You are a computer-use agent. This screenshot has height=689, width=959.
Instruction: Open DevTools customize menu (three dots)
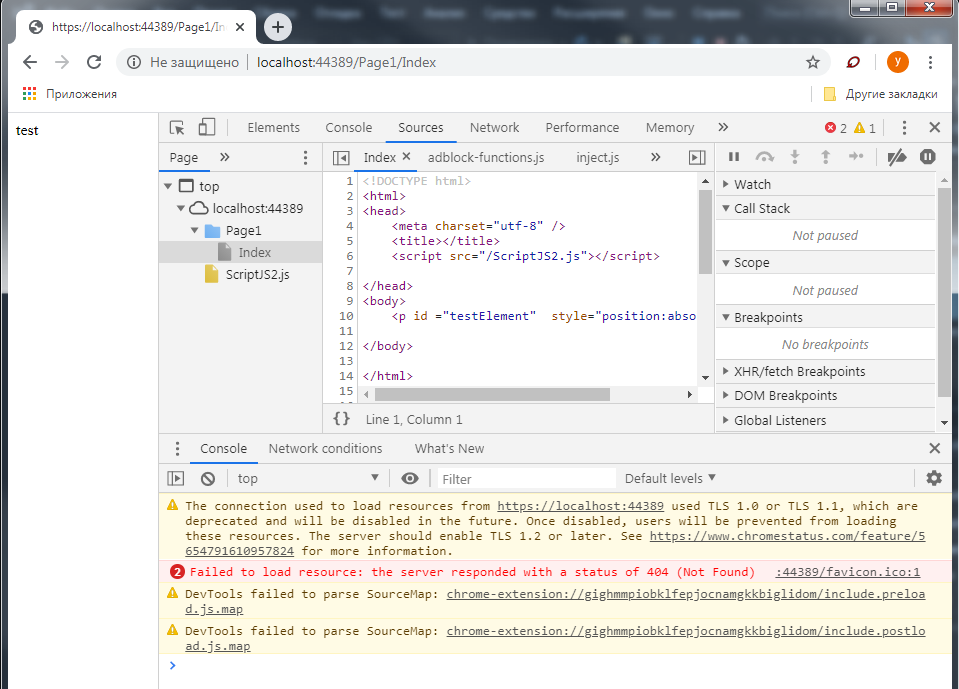(x=904, y=127)
